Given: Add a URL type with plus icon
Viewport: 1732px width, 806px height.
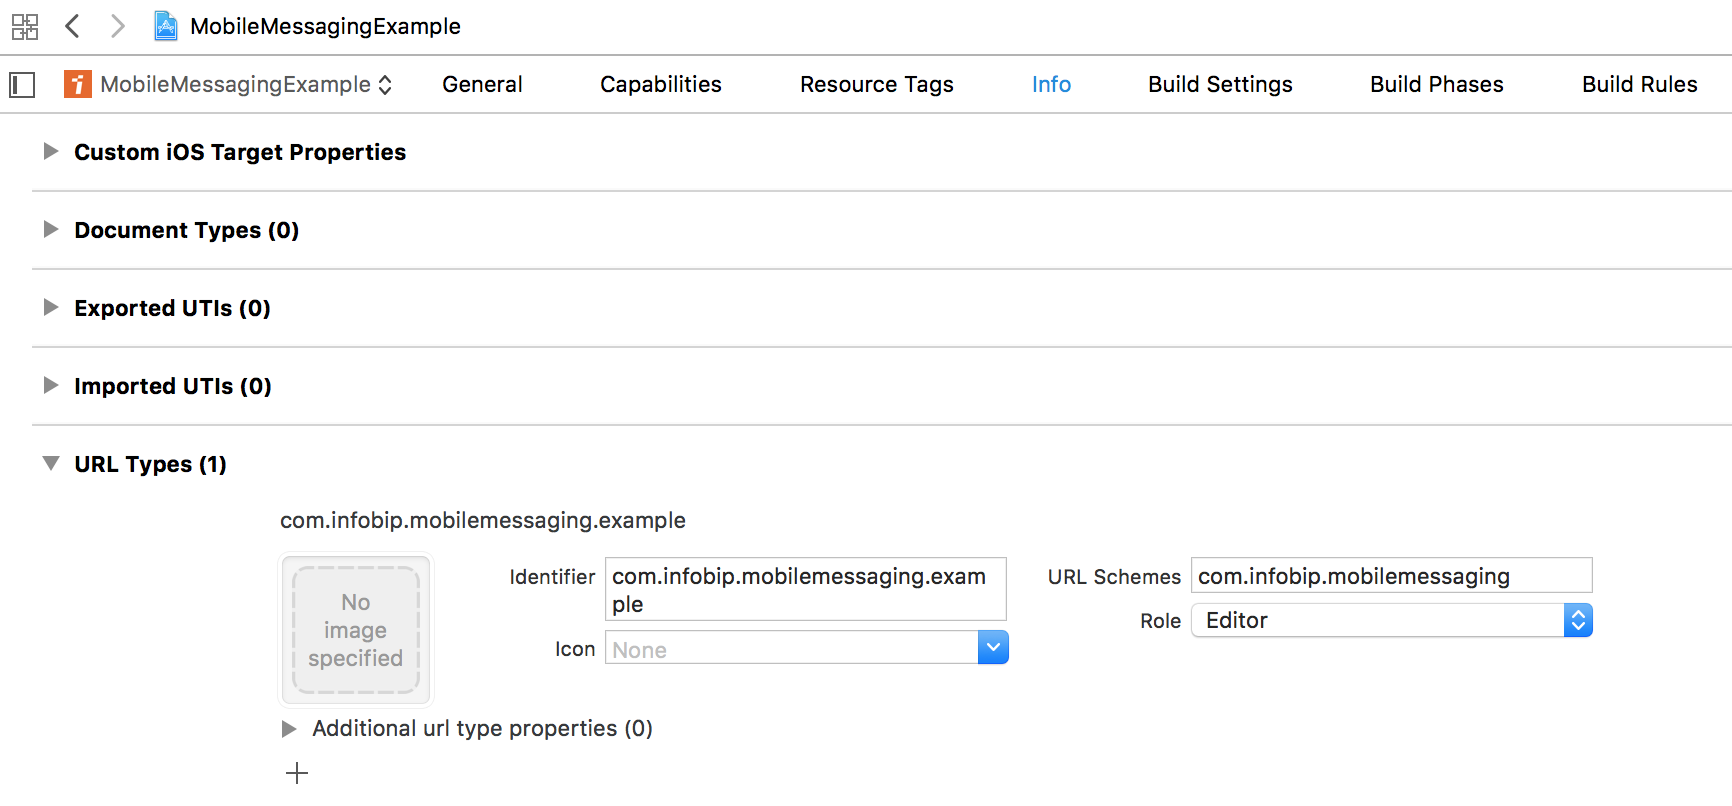Looking at the screenshot, I should tap(297, 773).
